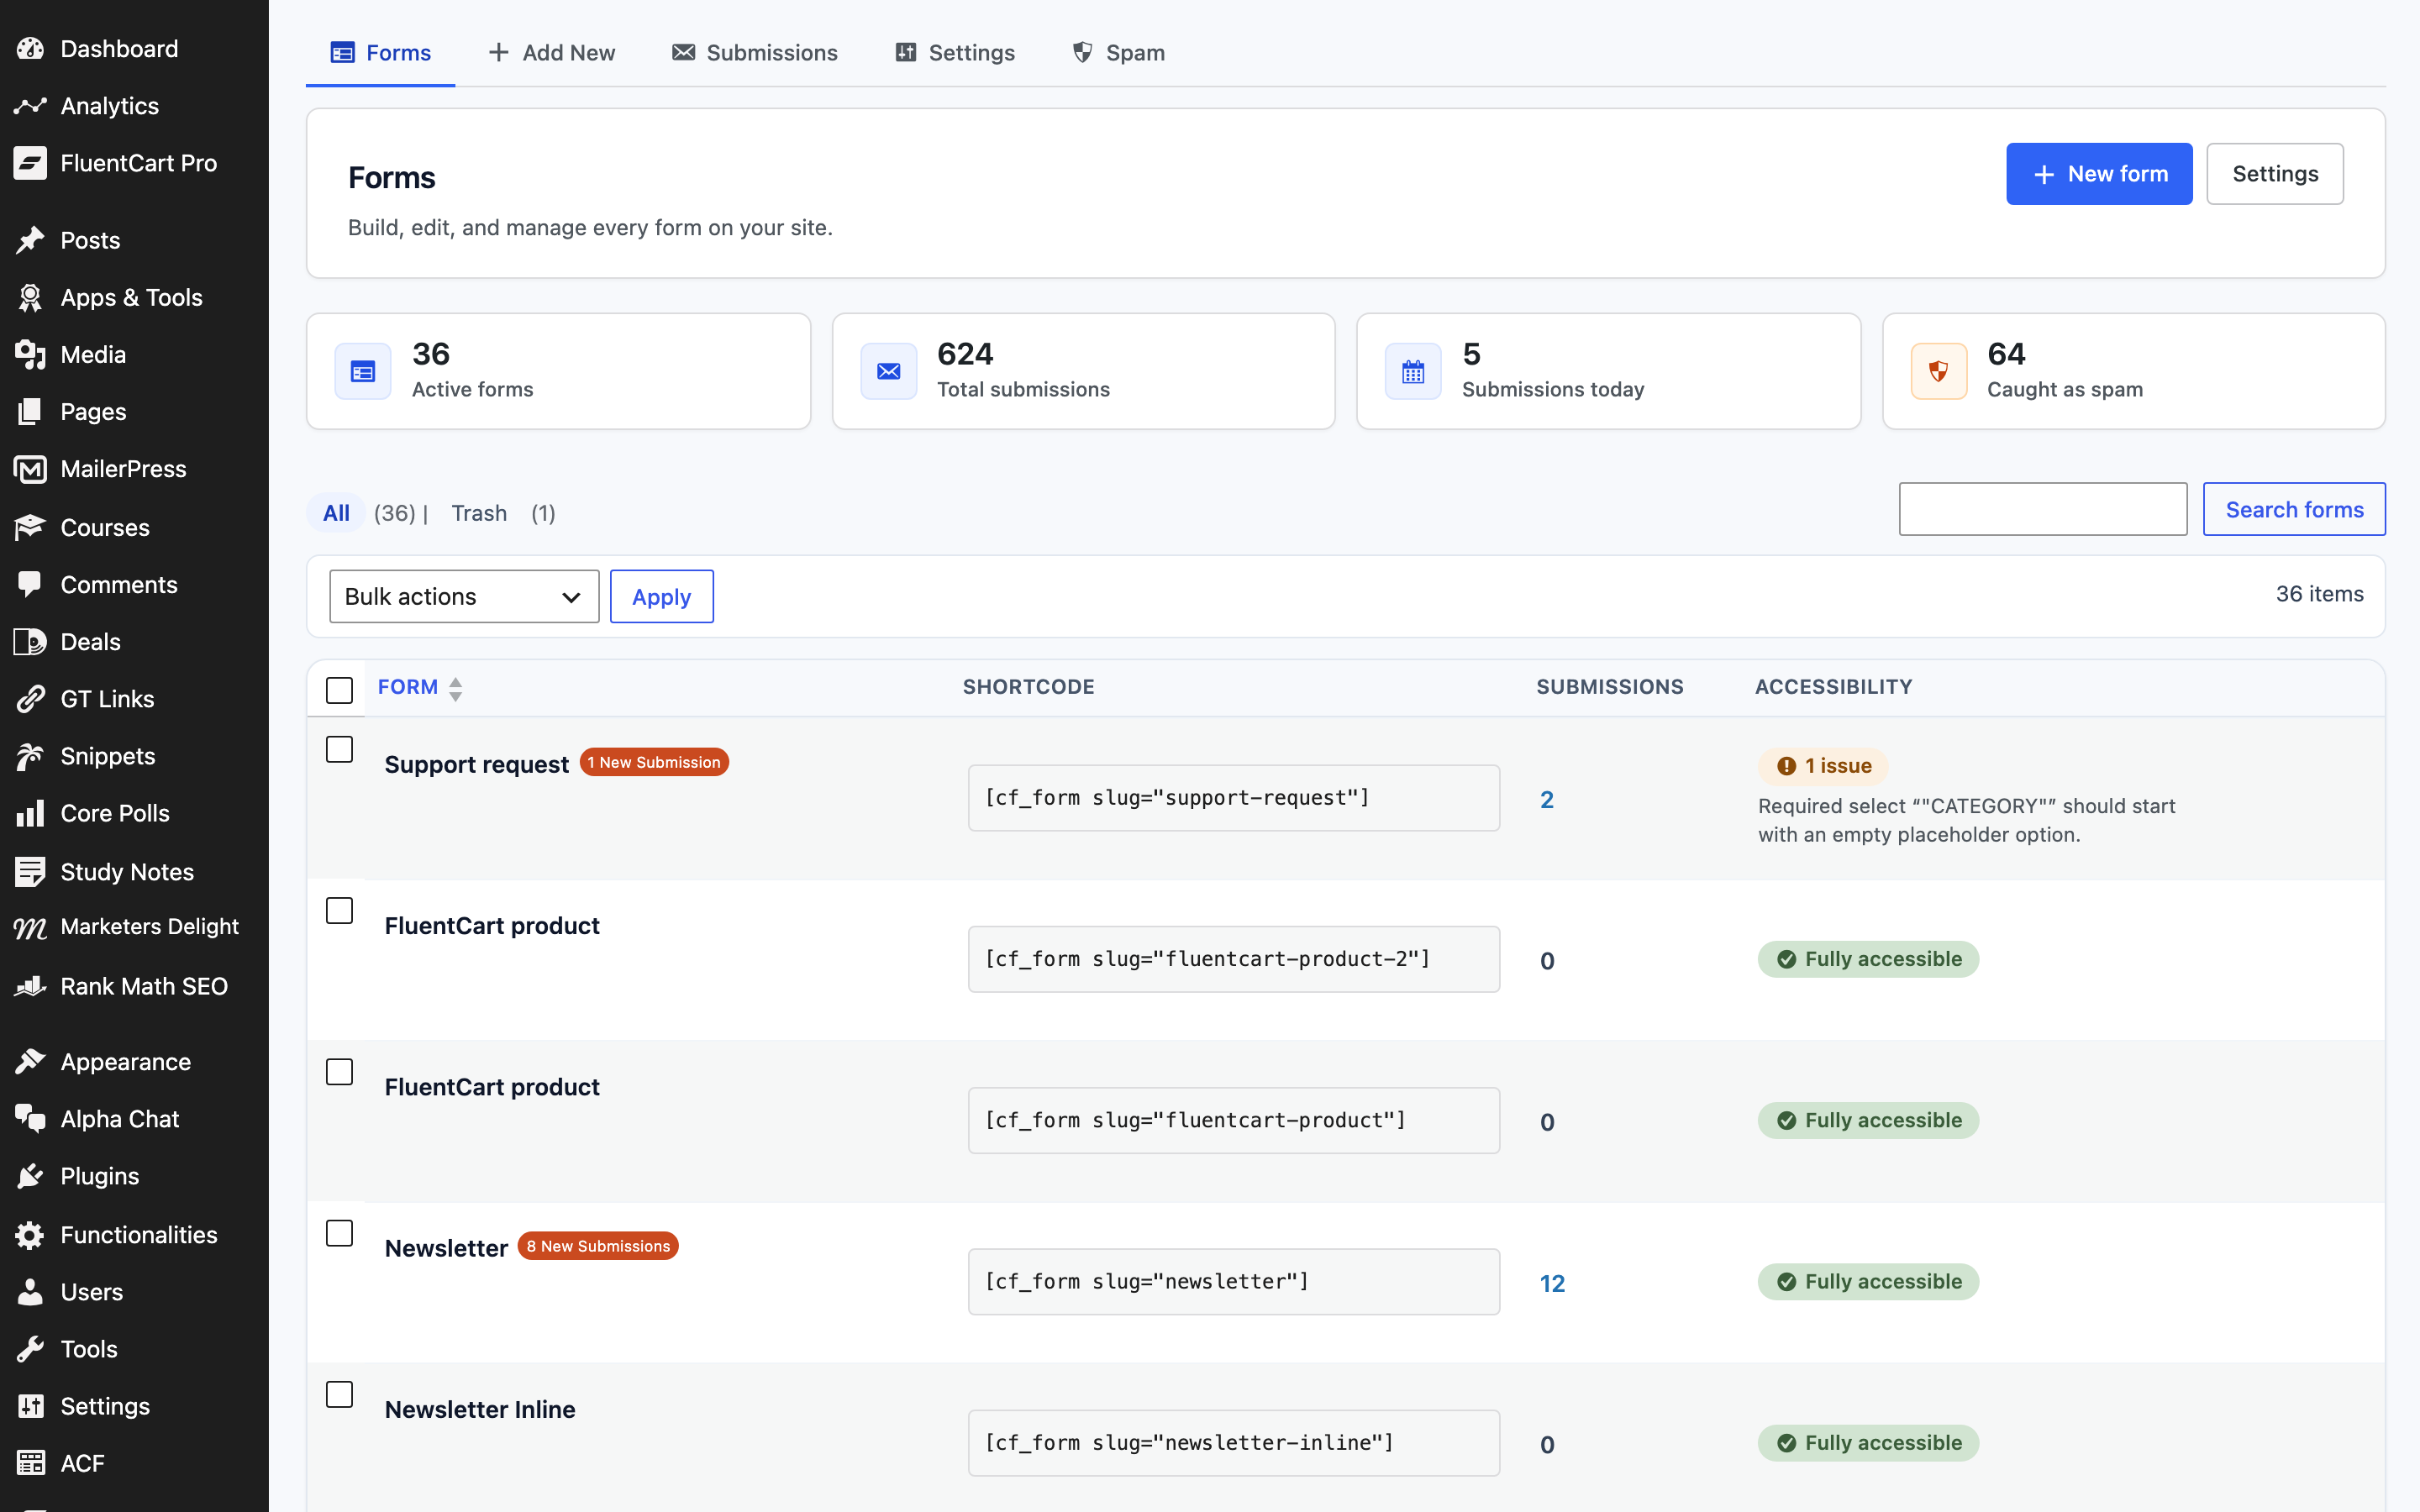
Task: Click the fluentcart-product-2 shortcode field
Action: tap(1234, 959)
